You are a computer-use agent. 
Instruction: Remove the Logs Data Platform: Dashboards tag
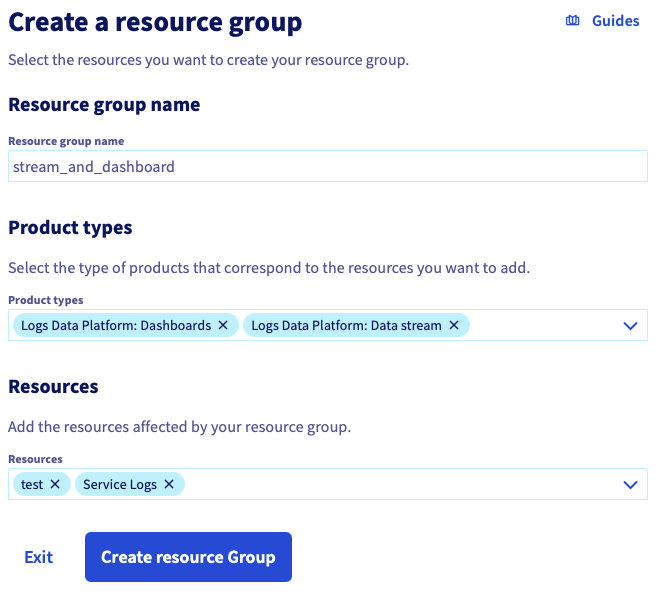223,325
